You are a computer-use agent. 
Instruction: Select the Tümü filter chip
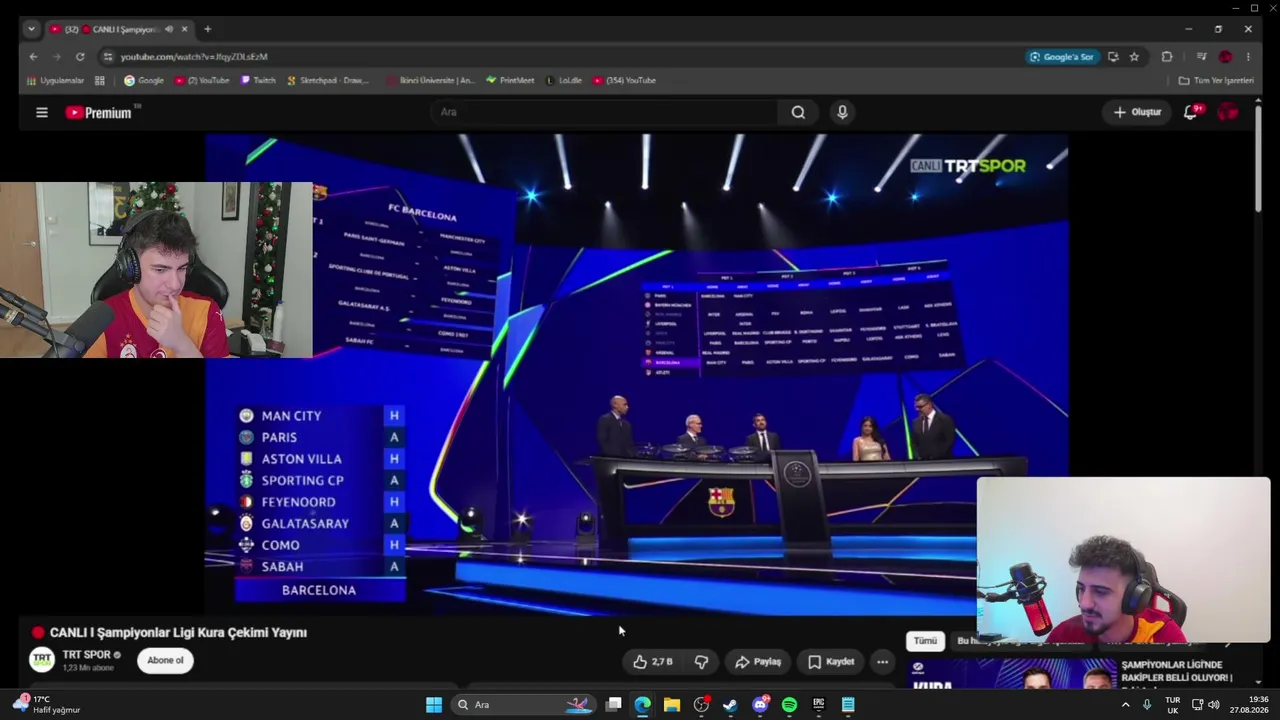(925, 641)
